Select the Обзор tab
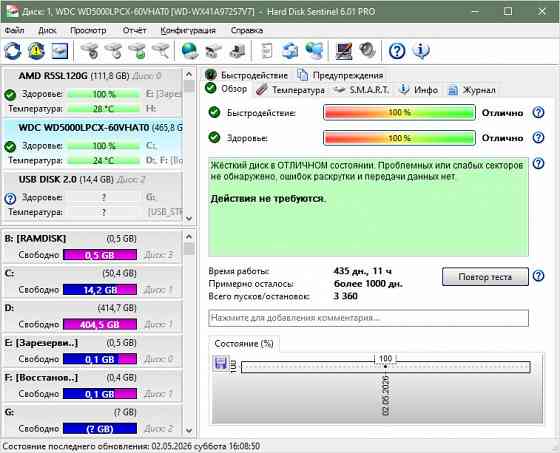Viewport: 560px width, 453px height. coord(226,89)
